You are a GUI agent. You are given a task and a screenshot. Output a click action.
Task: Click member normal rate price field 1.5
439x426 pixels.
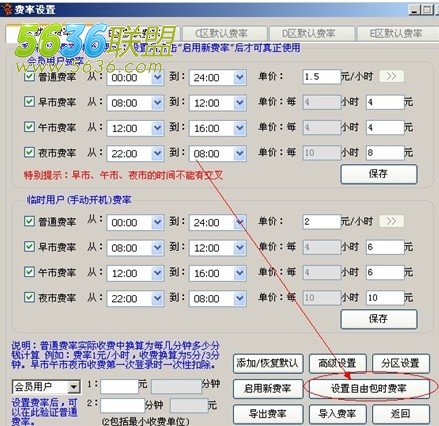tap(321, 77)
